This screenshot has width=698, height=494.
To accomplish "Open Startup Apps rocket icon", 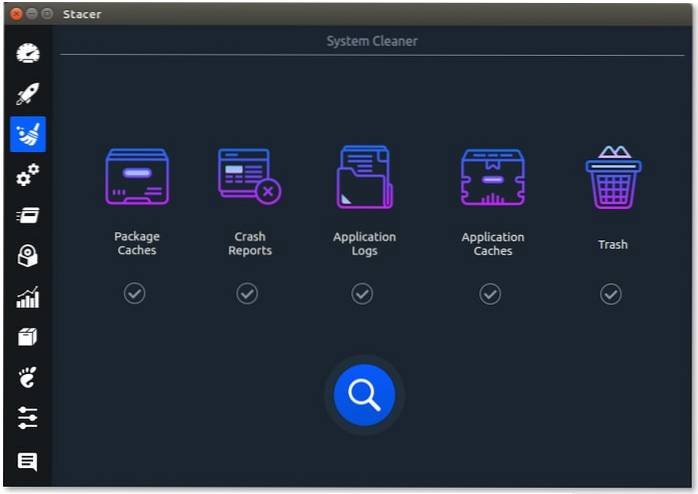I will 28,94.
